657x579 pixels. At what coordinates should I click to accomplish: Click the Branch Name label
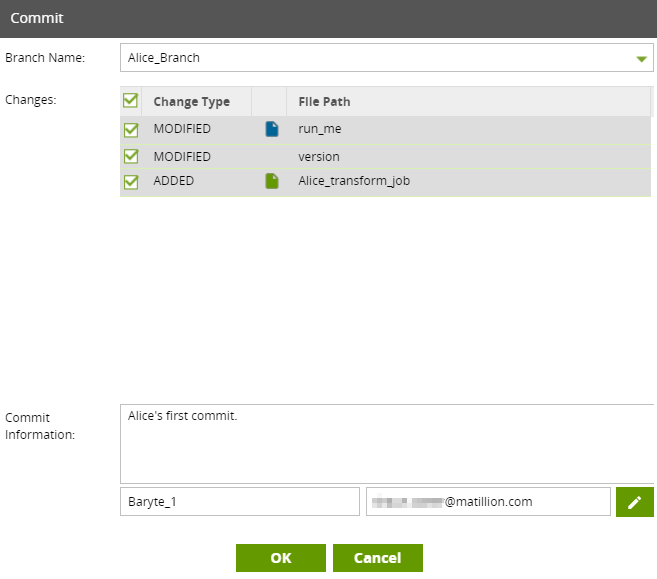click(45, 57)
